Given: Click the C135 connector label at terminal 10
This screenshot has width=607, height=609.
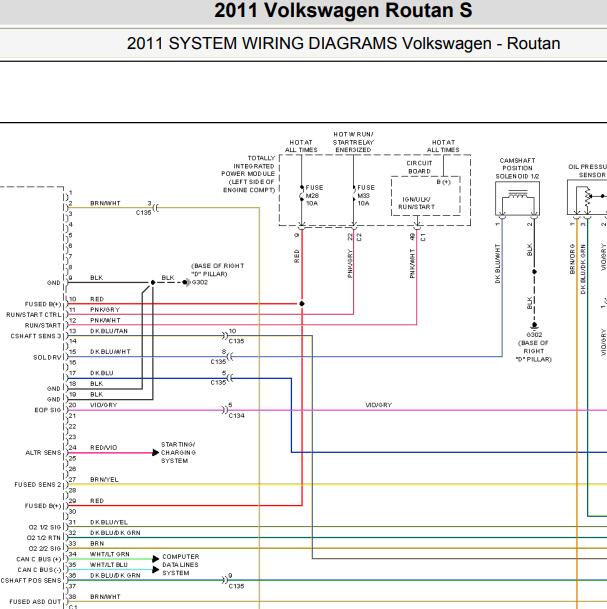Looking at the screenshot, I should pyautogui.click(x=237, y=341).
